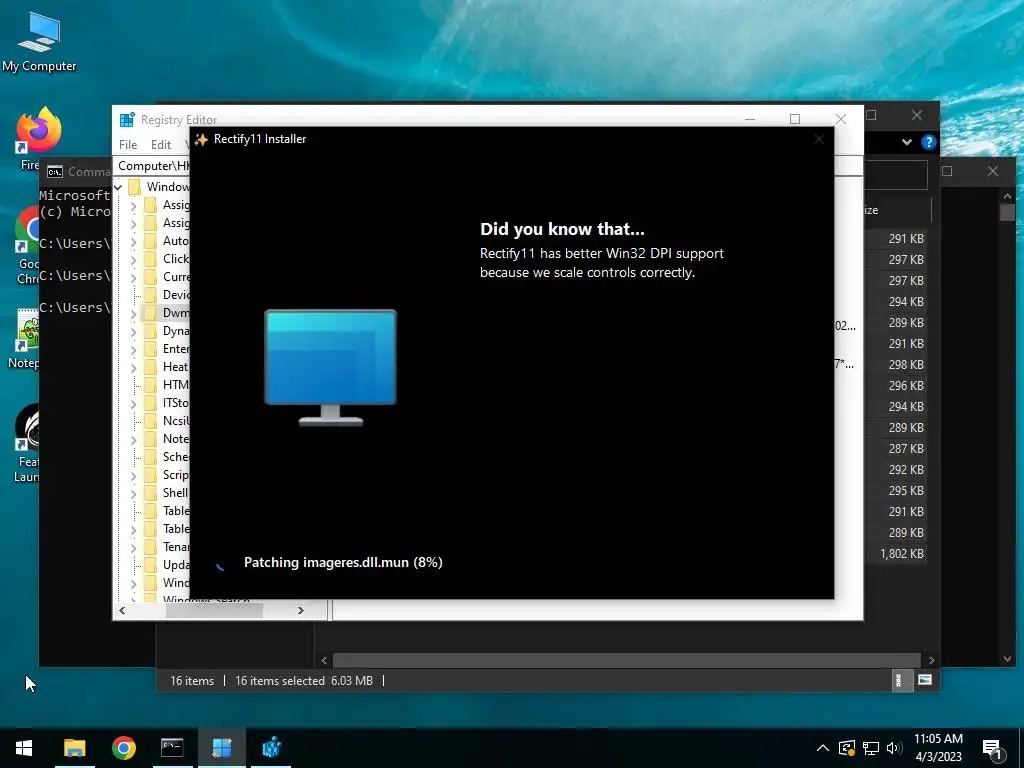Expand the Dwm key chevron
Screen dimensions: 1024x768
click(133, 313)
